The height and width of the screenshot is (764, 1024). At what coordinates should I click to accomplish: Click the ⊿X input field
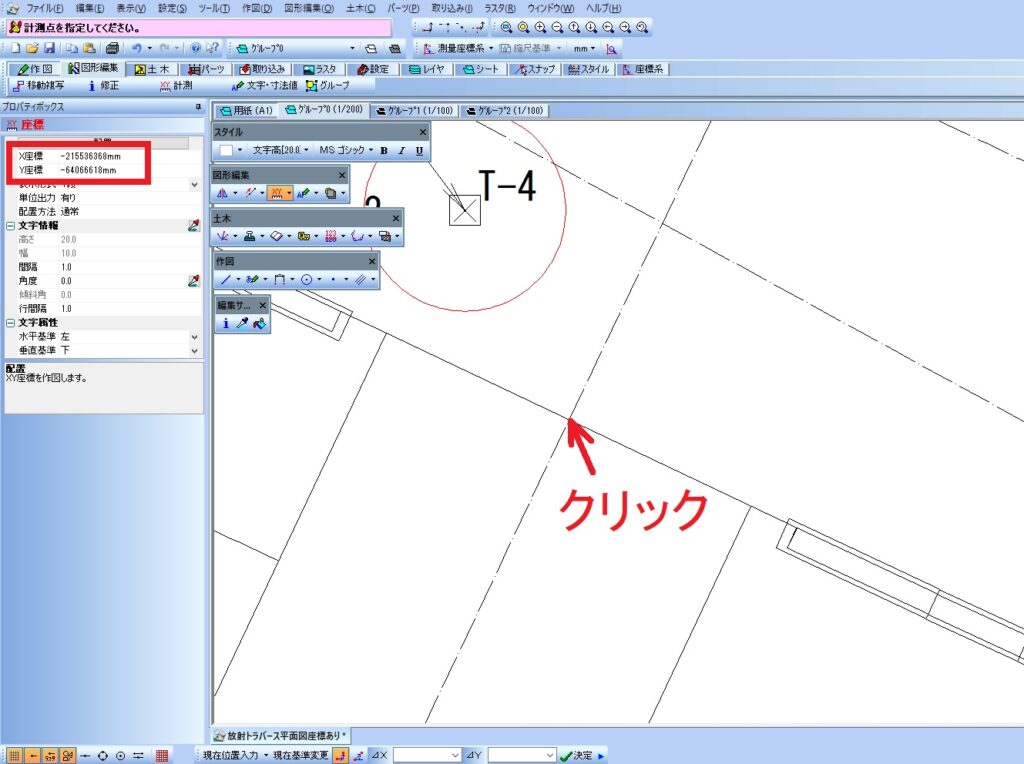coord(427,755)
